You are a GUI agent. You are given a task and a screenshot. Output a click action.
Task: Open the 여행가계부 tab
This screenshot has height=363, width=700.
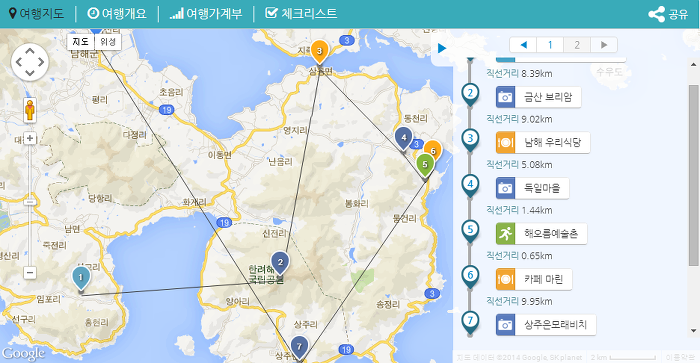pyautogui.click(x=206, y=13)
